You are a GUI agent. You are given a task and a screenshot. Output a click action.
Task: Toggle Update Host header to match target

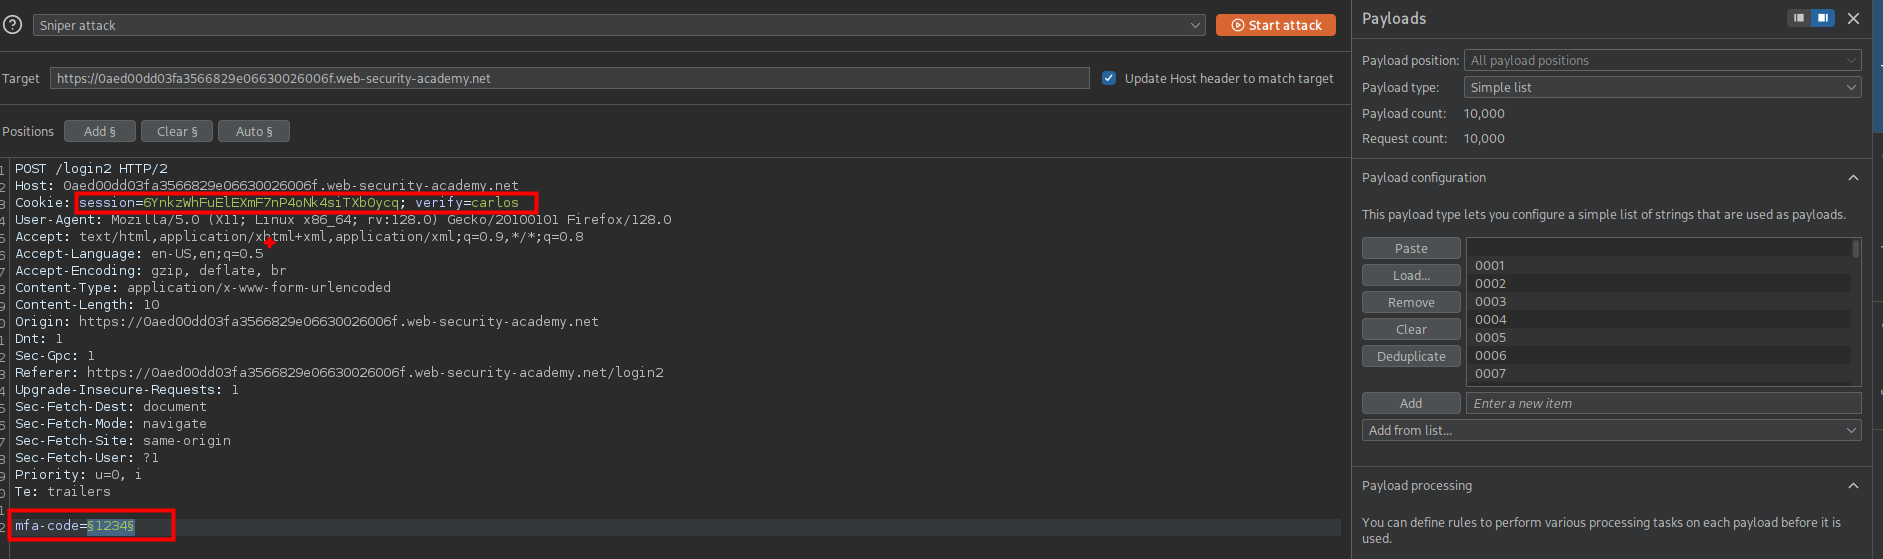click(x=1109, y=78)
